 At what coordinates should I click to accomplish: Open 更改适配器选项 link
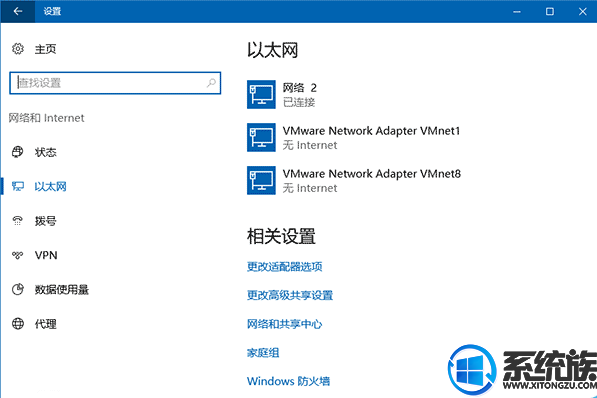[284, 267]
